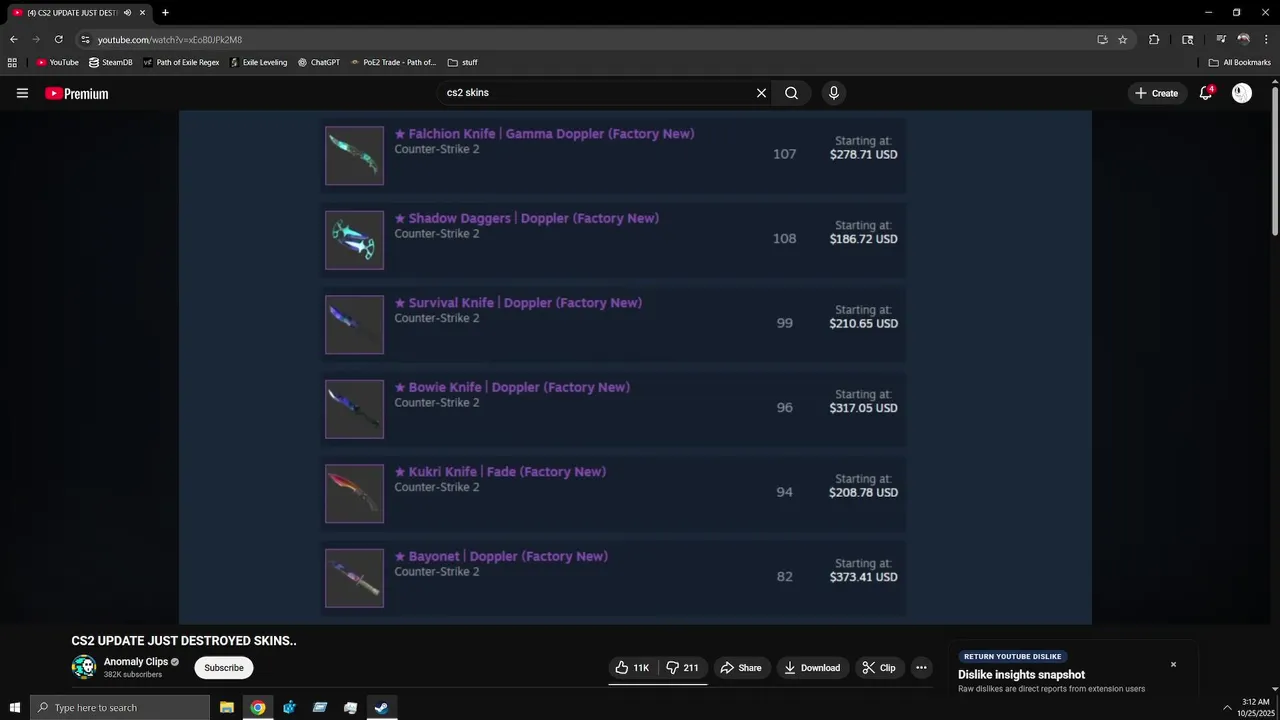1280x720 pixels.
Task: Open the apps grid in the bookmarks bar
Action: 12,62
